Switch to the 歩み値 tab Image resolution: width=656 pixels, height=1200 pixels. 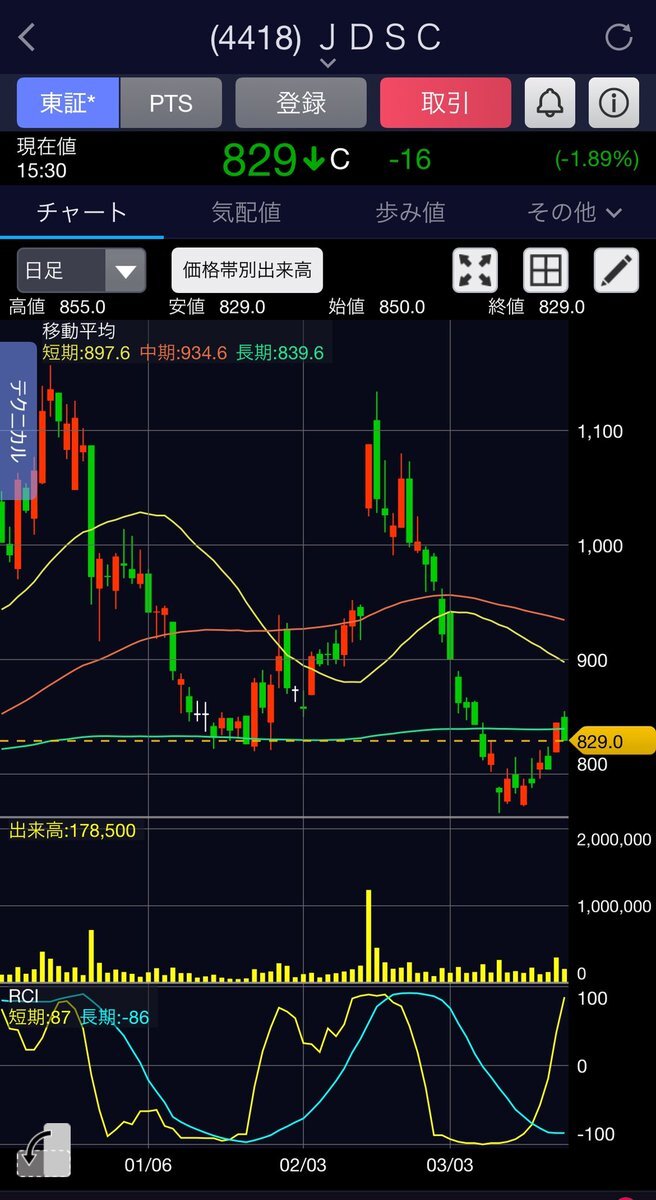click(410, 212)
